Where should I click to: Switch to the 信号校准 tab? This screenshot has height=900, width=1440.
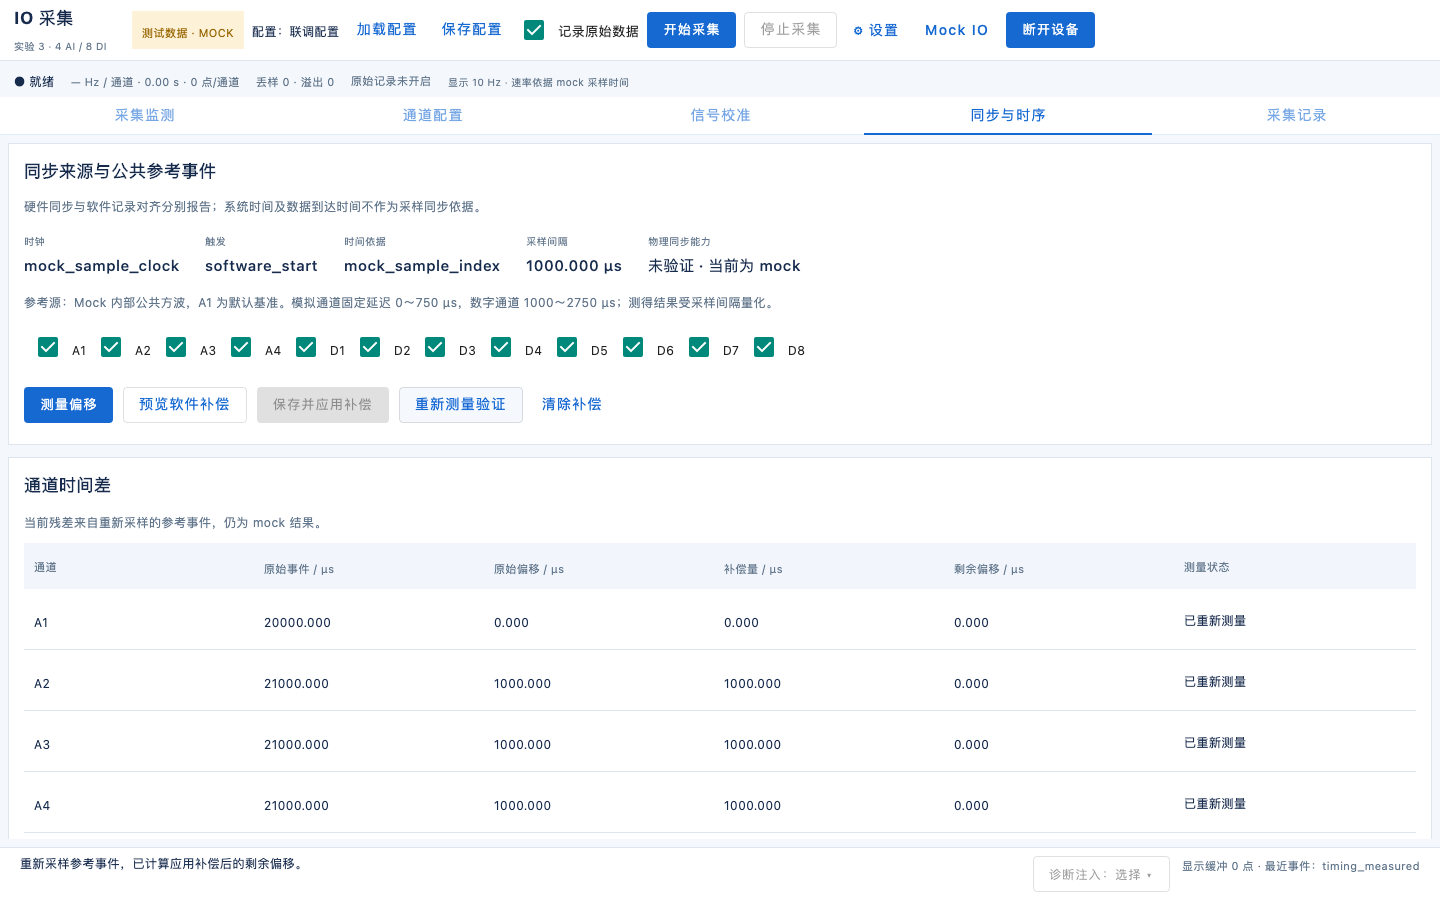click(720, 115)
